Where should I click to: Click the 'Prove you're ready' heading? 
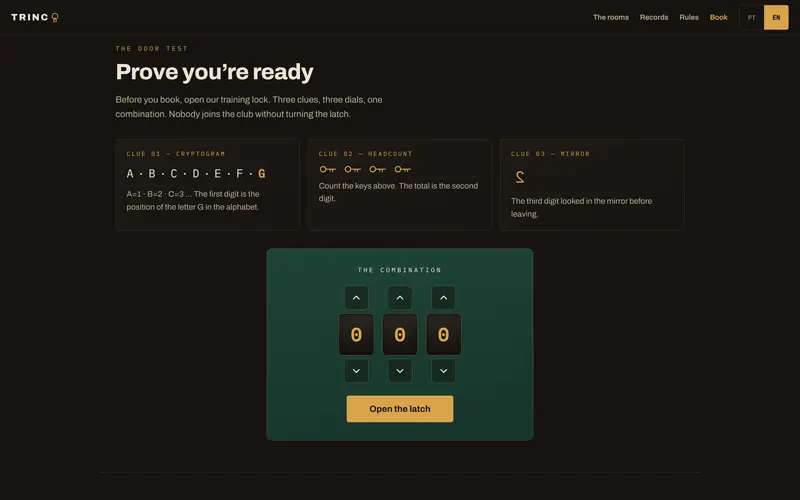point(214,72)
